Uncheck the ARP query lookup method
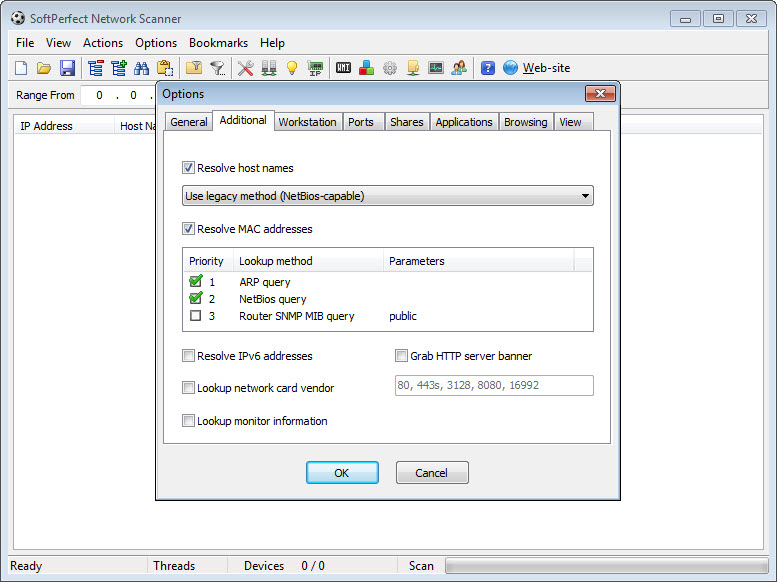 pos(196,281)
